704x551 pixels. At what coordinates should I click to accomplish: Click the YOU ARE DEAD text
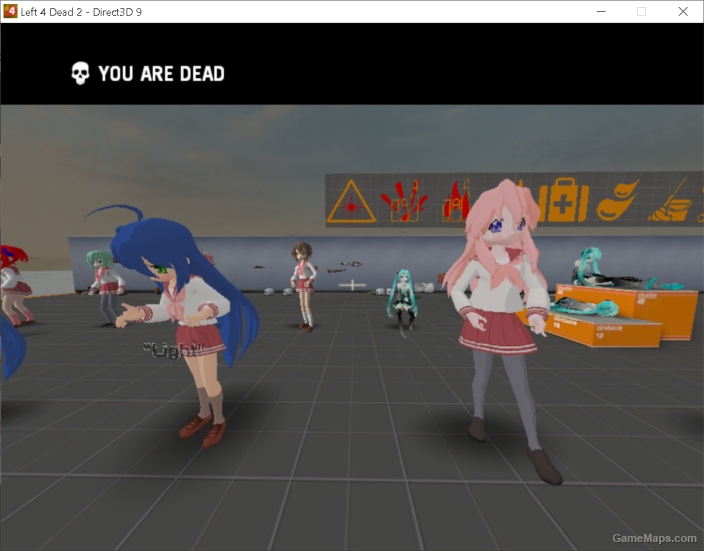(161, 74)
